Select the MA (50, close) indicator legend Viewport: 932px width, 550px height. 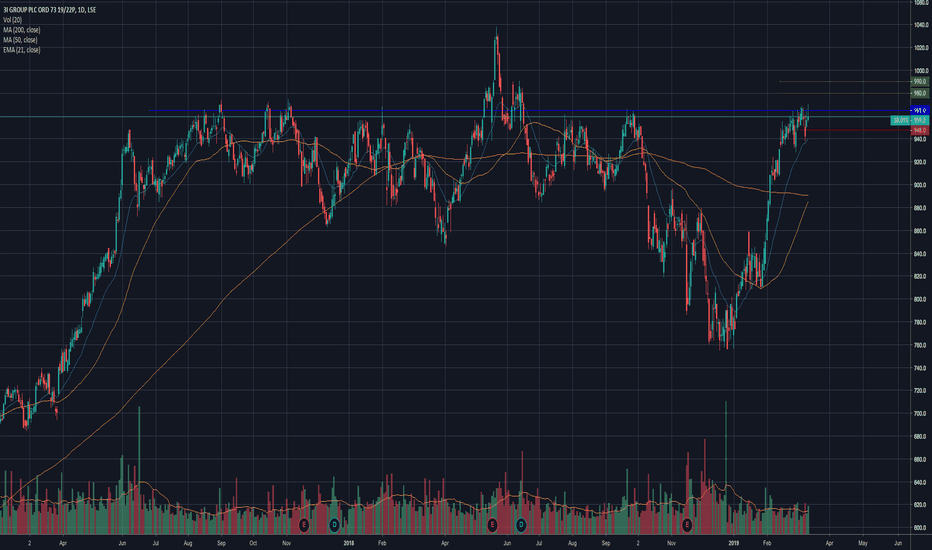[x=20, y=40]
